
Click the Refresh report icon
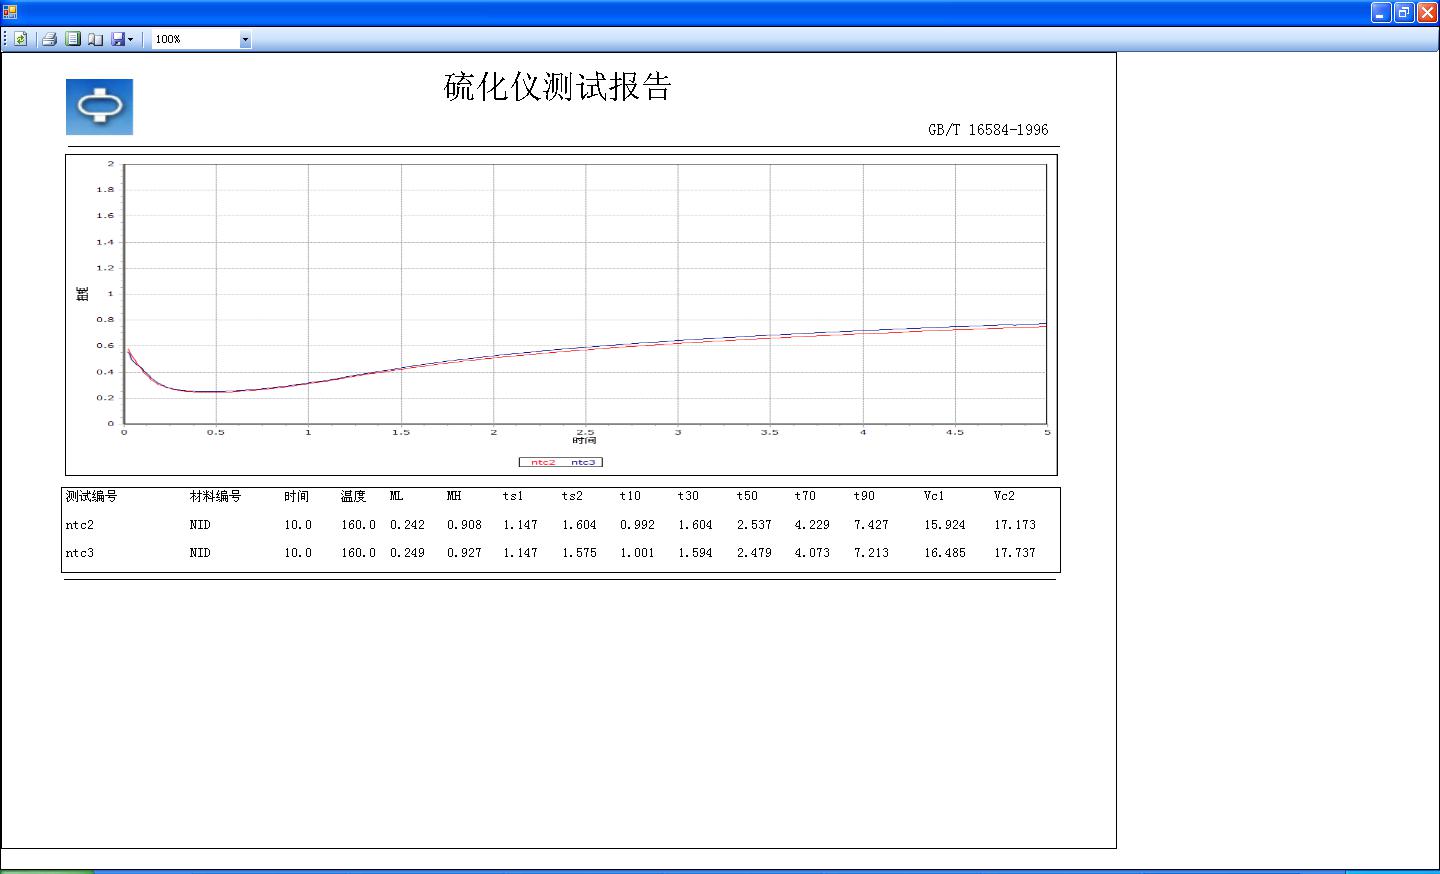(x=20, y=39)
